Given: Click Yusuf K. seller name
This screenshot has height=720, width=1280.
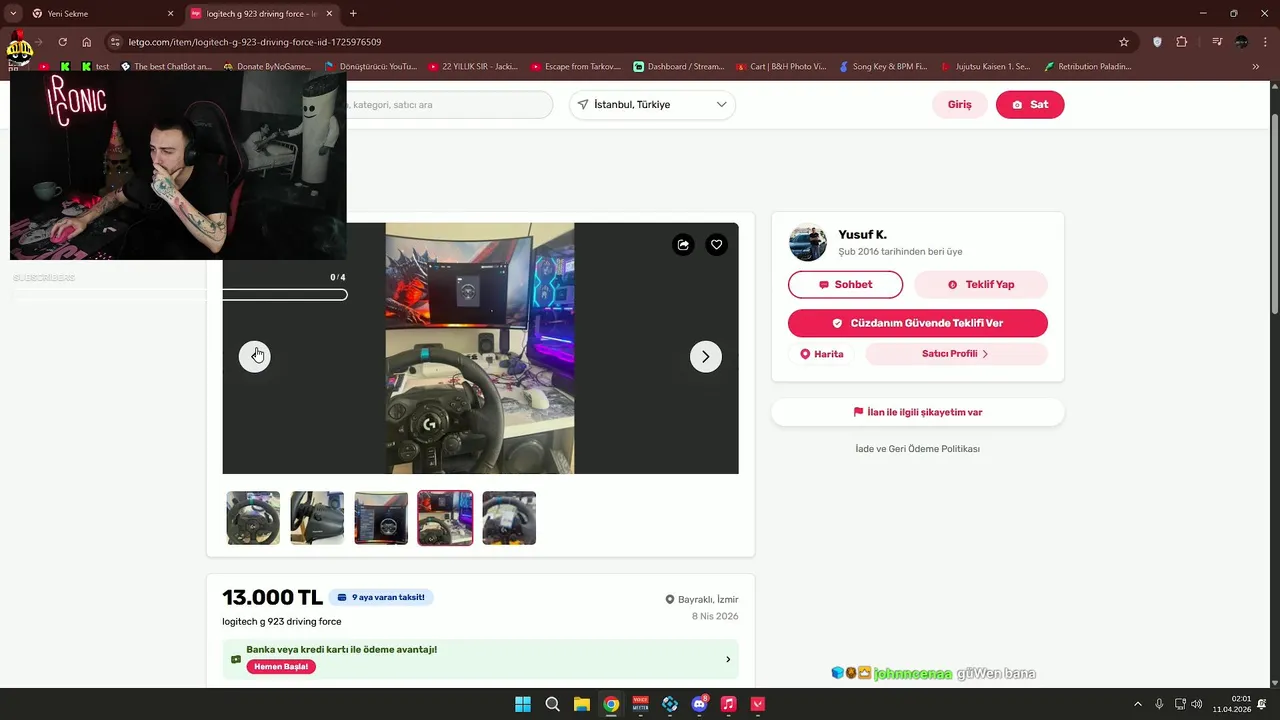Looking at the screenshot, I should [862, 235].
